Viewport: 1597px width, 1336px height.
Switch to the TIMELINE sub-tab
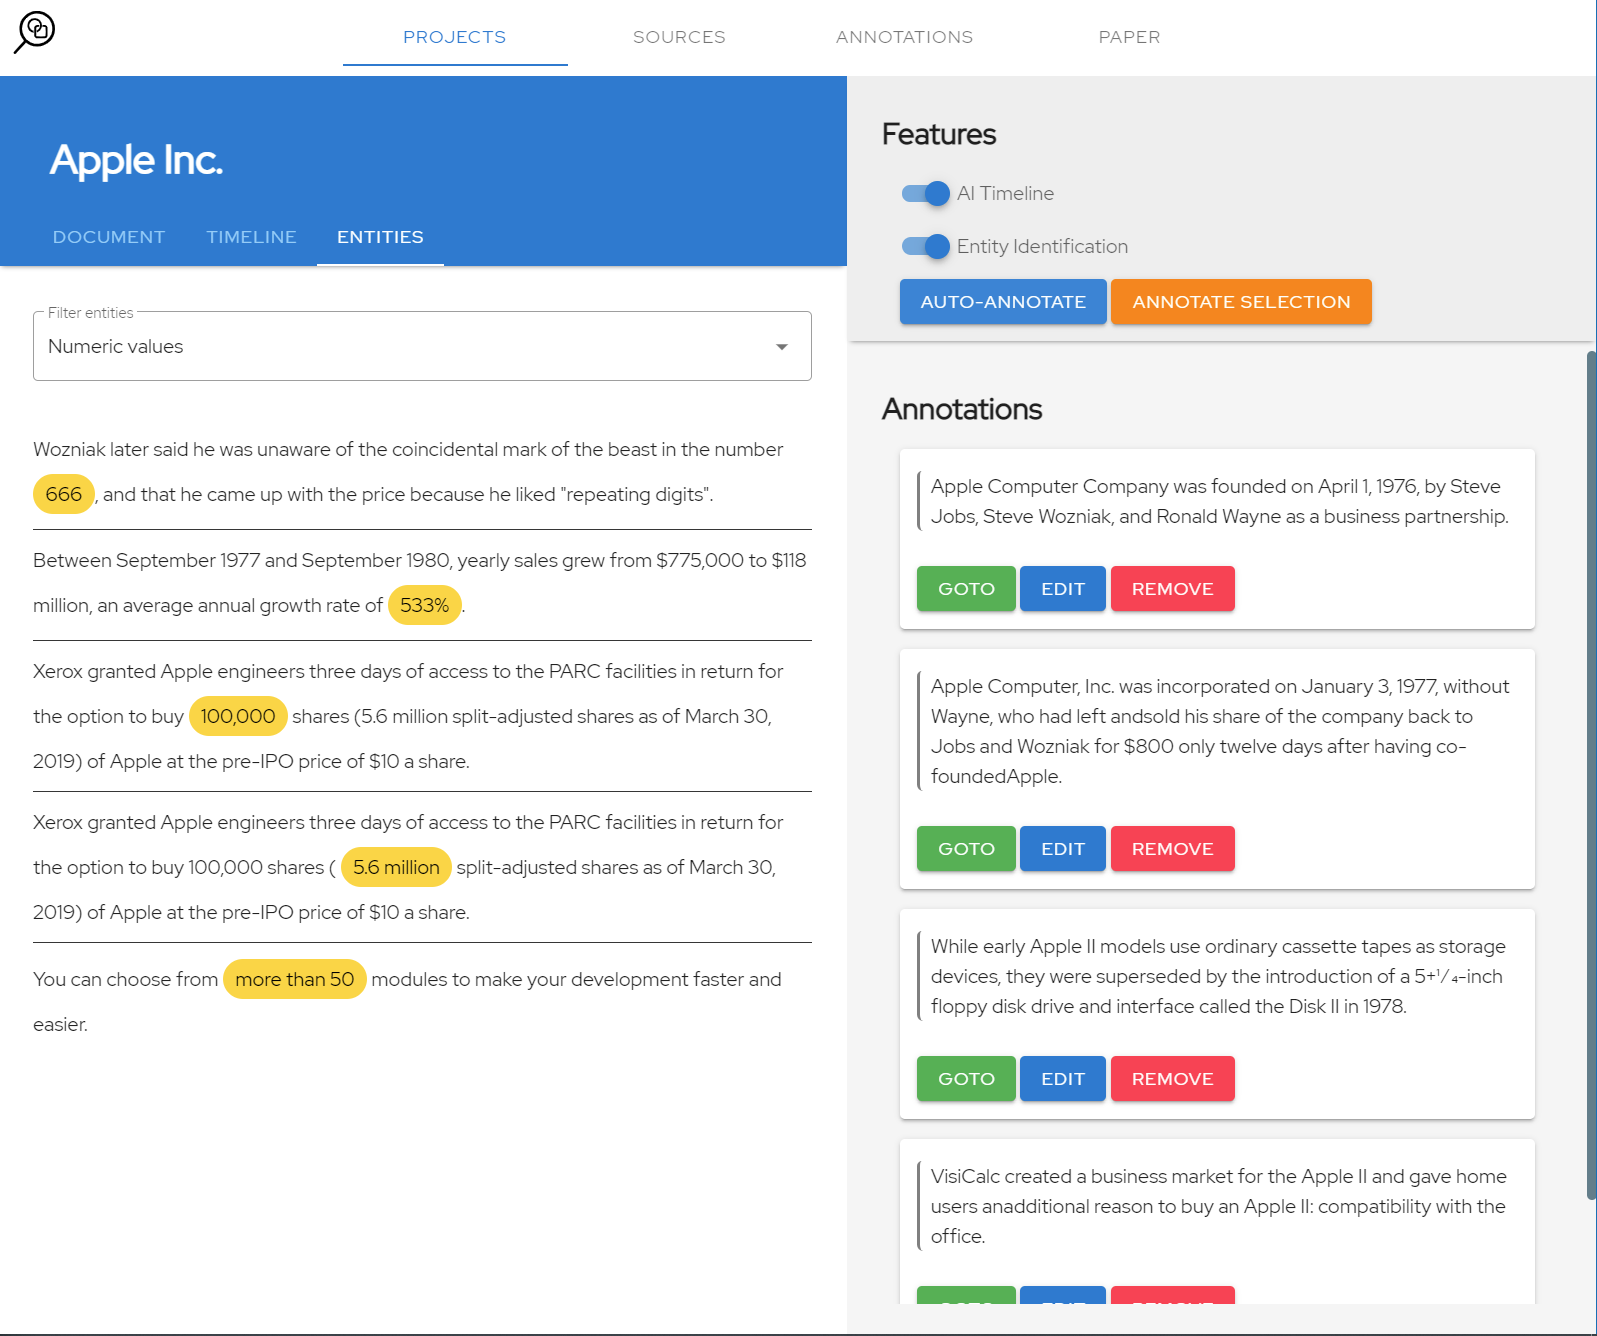252,237
